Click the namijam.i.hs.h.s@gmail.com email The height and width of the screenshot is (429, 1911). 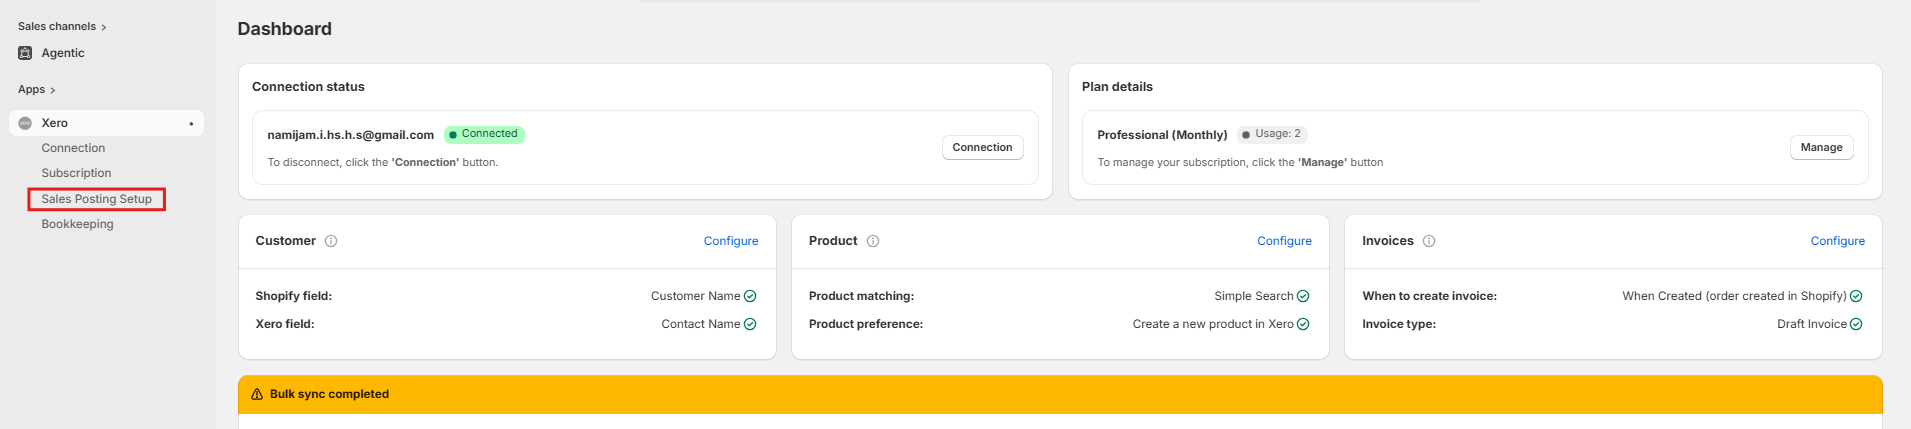[350, 135]
